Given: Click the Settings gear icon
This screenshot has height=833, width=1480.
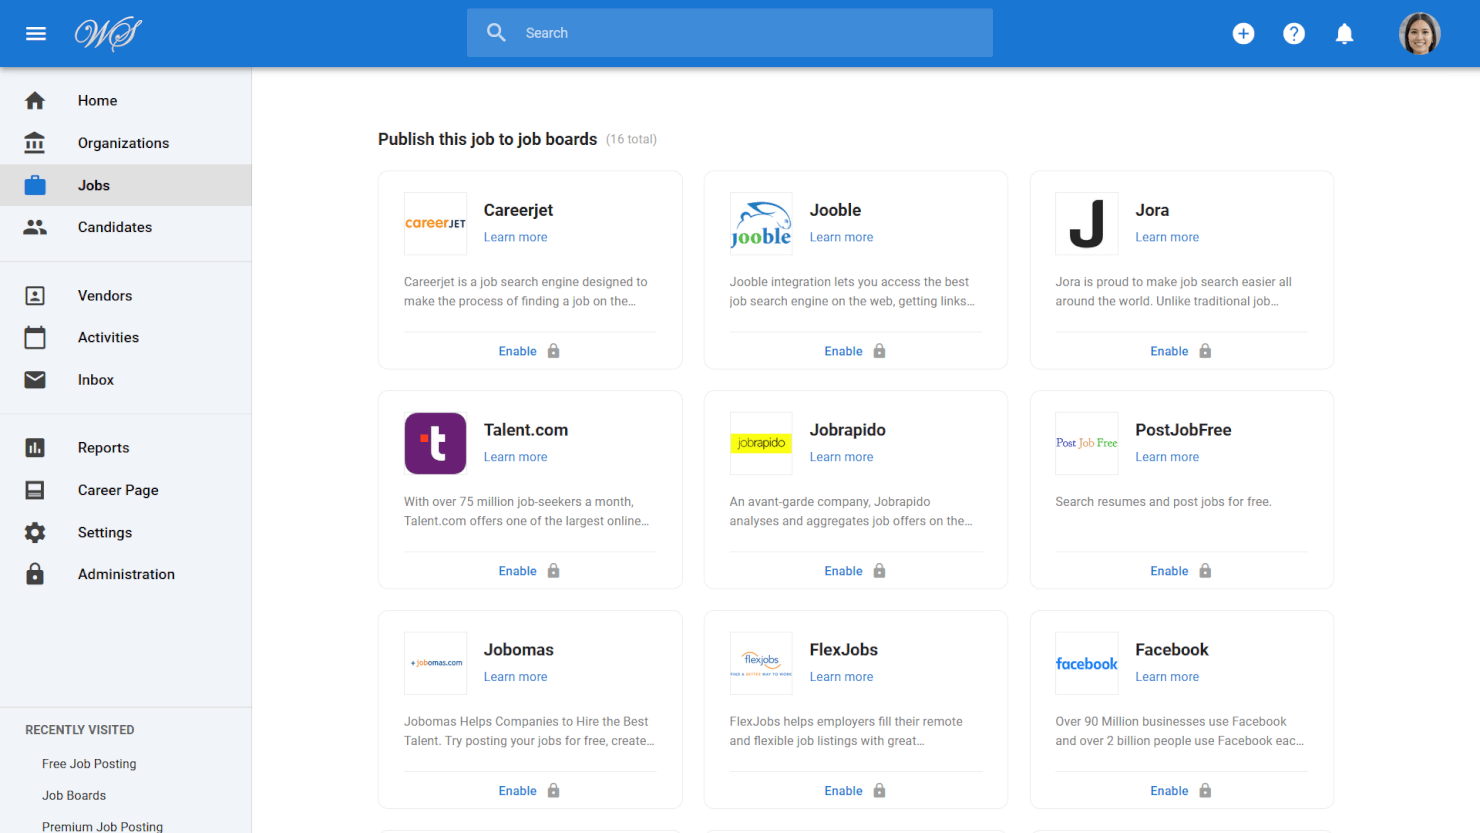Looking at the screenshot, I should coord(35,532).
